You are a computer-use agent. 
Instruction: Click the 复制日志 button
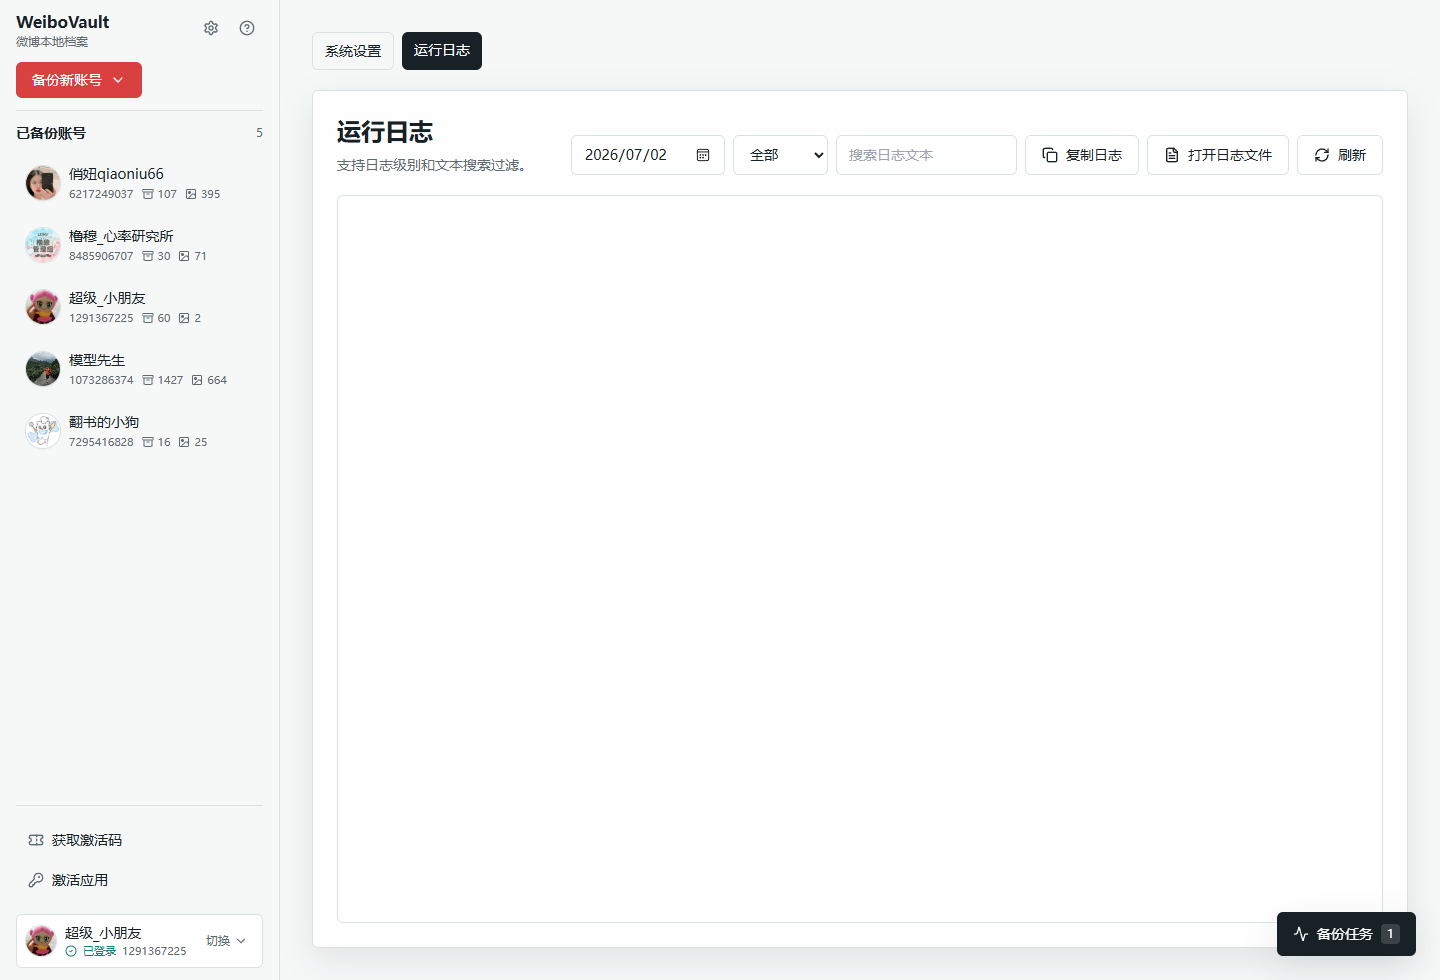click(x=1082, y=155)
